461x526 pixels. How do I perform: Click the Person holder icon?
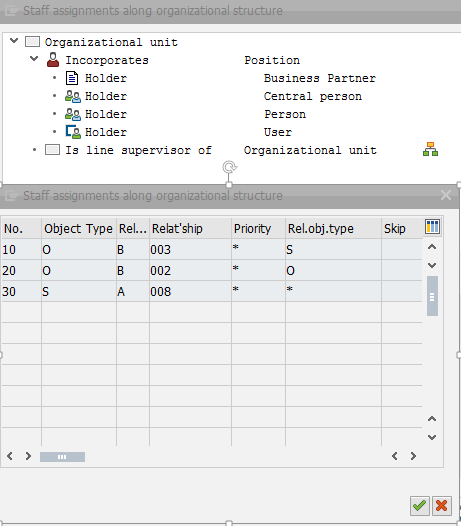point(73,114)
